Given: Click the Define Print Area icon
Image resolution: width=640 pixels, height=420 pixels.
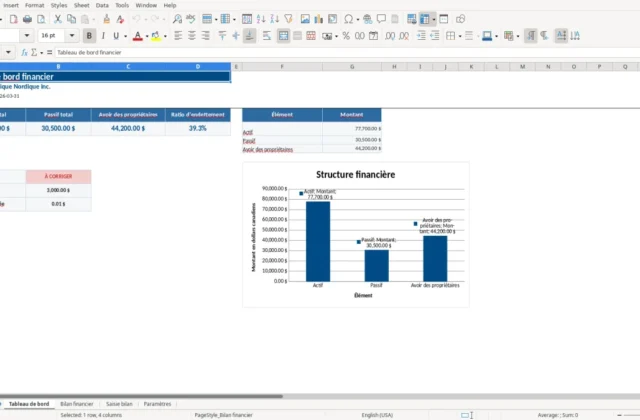Looking at the screenshot, I should pos(411,19).
